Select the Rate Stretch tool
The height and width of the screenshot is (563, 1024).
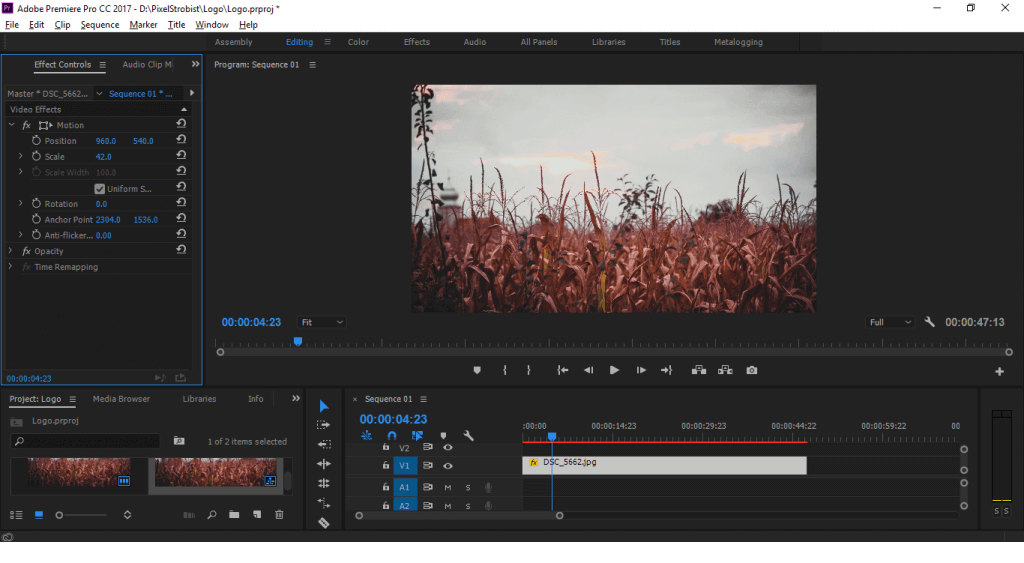pyautogui.click(x=323, y=483)
